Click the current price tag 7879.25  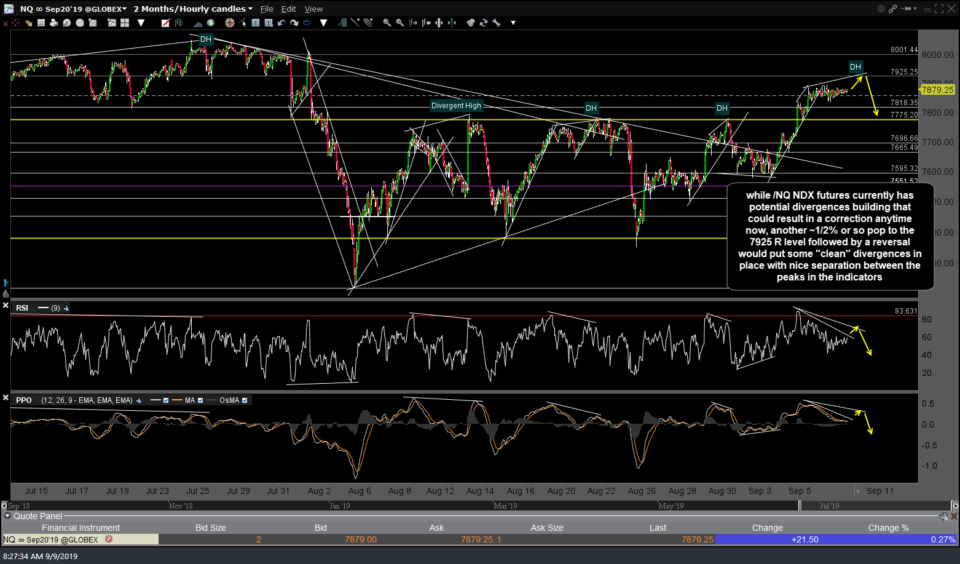point(937,90)
